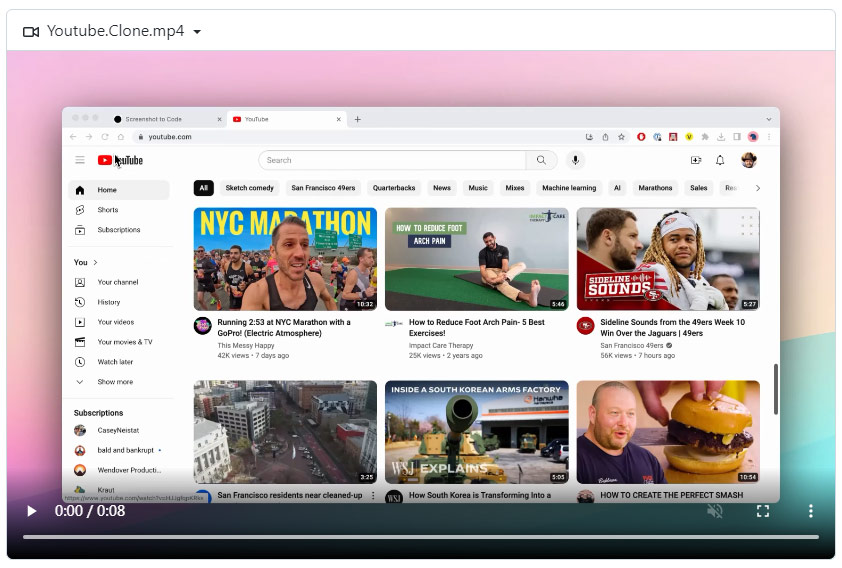Unmute the video player audio

pos(714,511)
